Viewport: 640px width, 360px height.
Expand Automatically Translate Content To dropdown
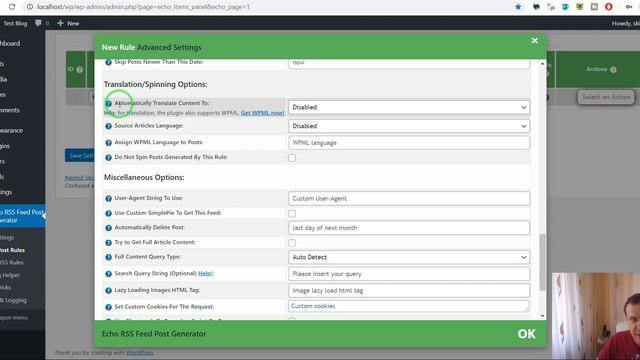coord(409,107)
